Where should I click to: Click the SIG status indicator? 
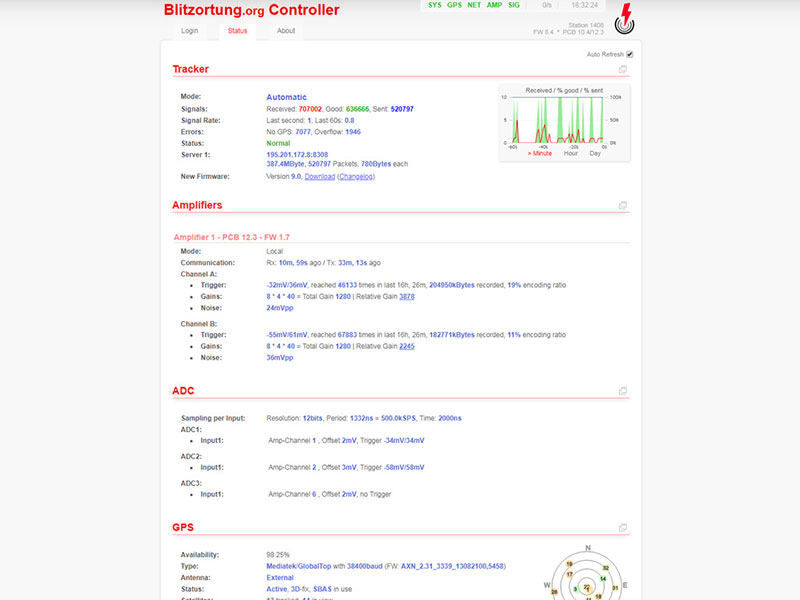click(x=514, y=5)
